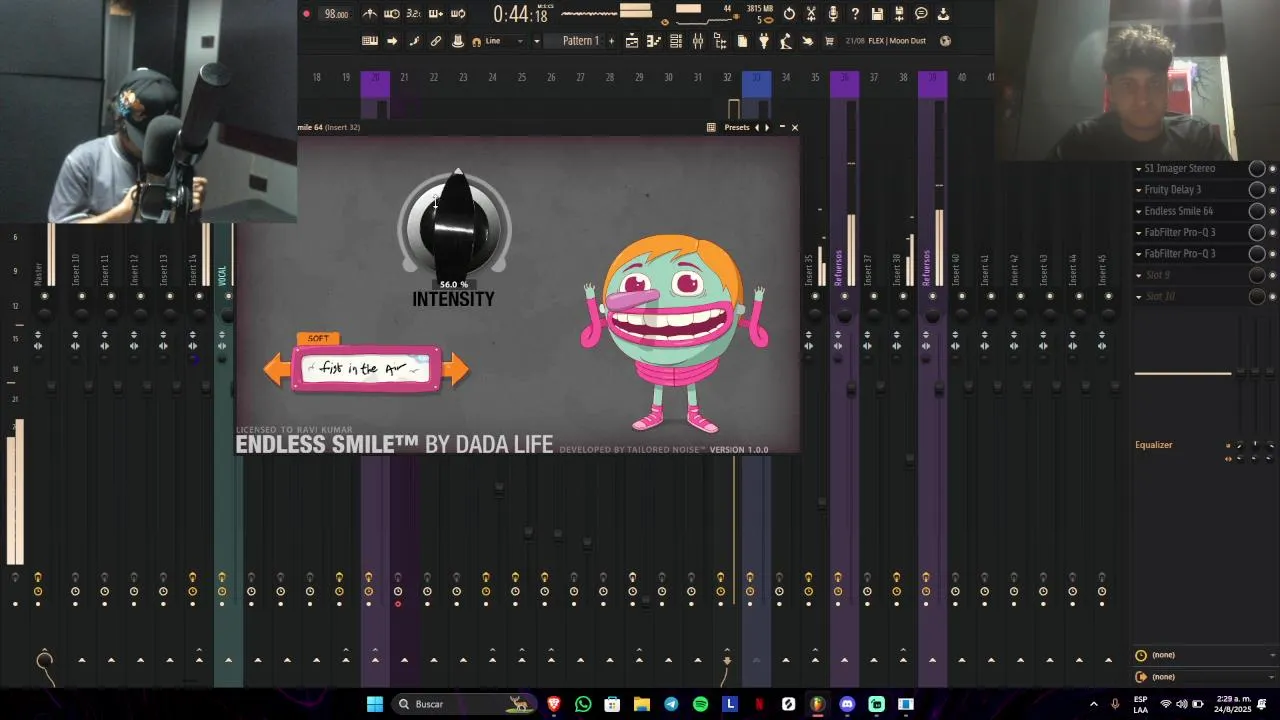Image resolution: width=1280 pixels, height=720 pixels.
Task: Select next preset with right orange arrow
Action: tap(456, 369)
